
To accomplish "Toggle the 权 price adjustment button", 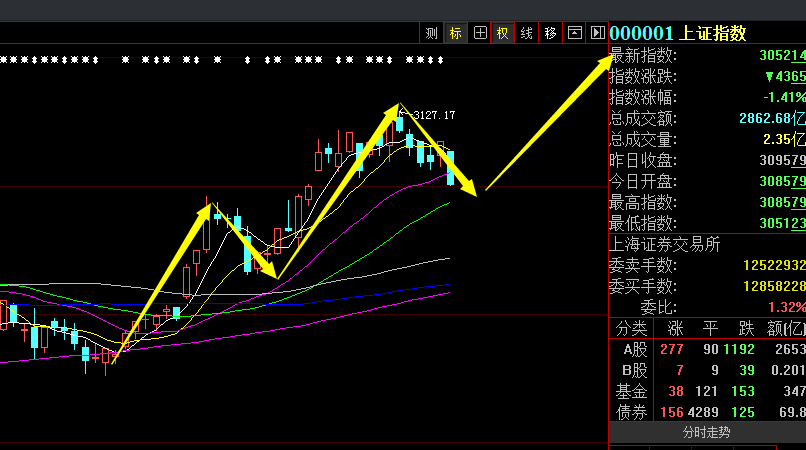I will click(x=502, y=33).
